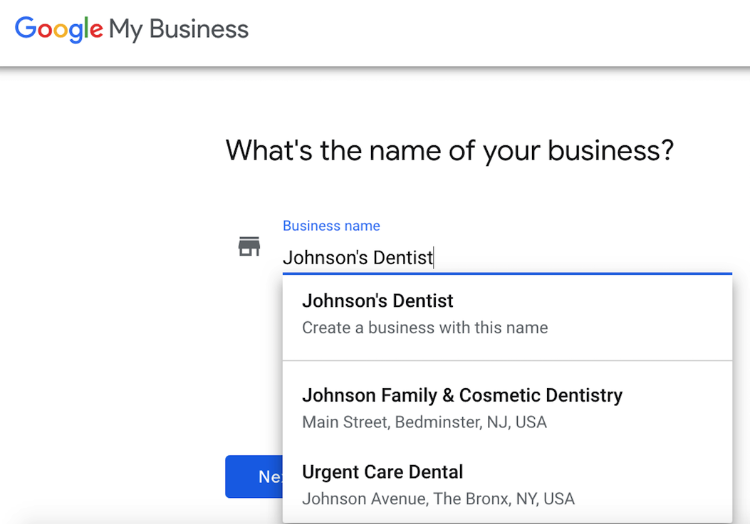Image resolution: width=750 pixels, height=524 pixels.
Task: Click "Main Street, Bedminster, NJ, USA" address
Action: point(424,423)
